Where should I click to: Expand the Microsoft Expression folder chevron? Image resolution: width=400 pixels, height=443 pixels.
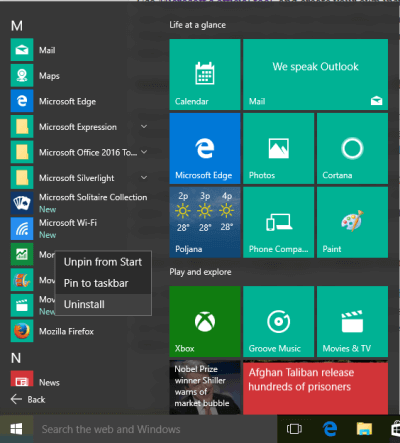coord(144,127)
